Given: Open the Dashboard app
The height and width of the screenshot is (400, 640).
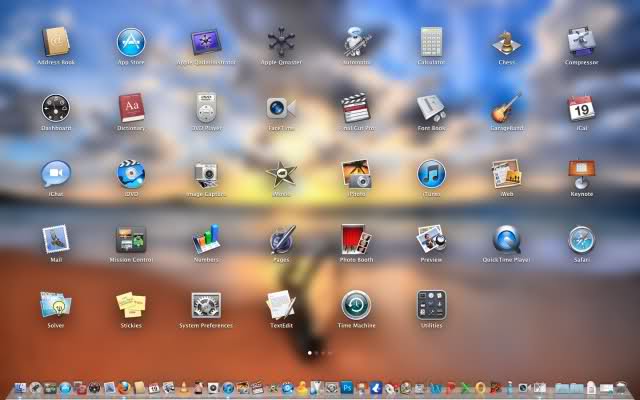Looking at the screenshot, I should click(56, 108).
